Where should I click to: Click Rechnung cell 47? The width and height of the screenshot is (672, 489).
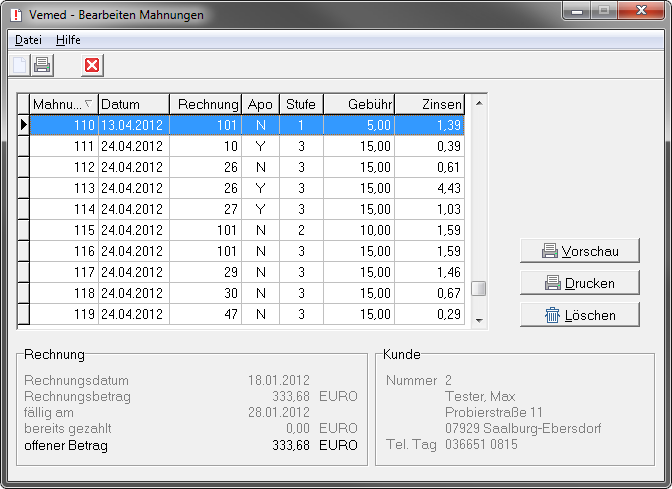point(205,314)
